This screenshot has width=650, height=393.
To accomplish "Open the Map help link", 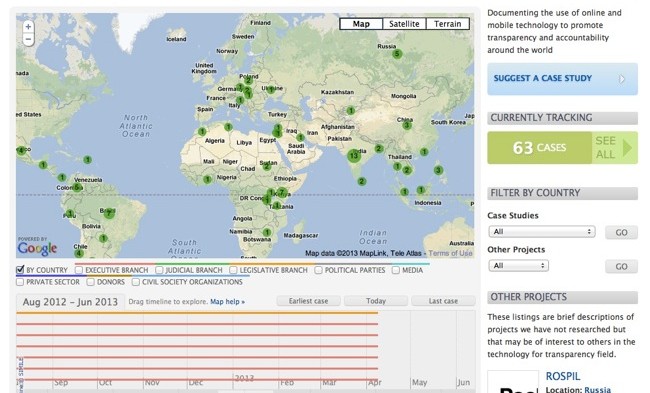I will tap(227, 301).
